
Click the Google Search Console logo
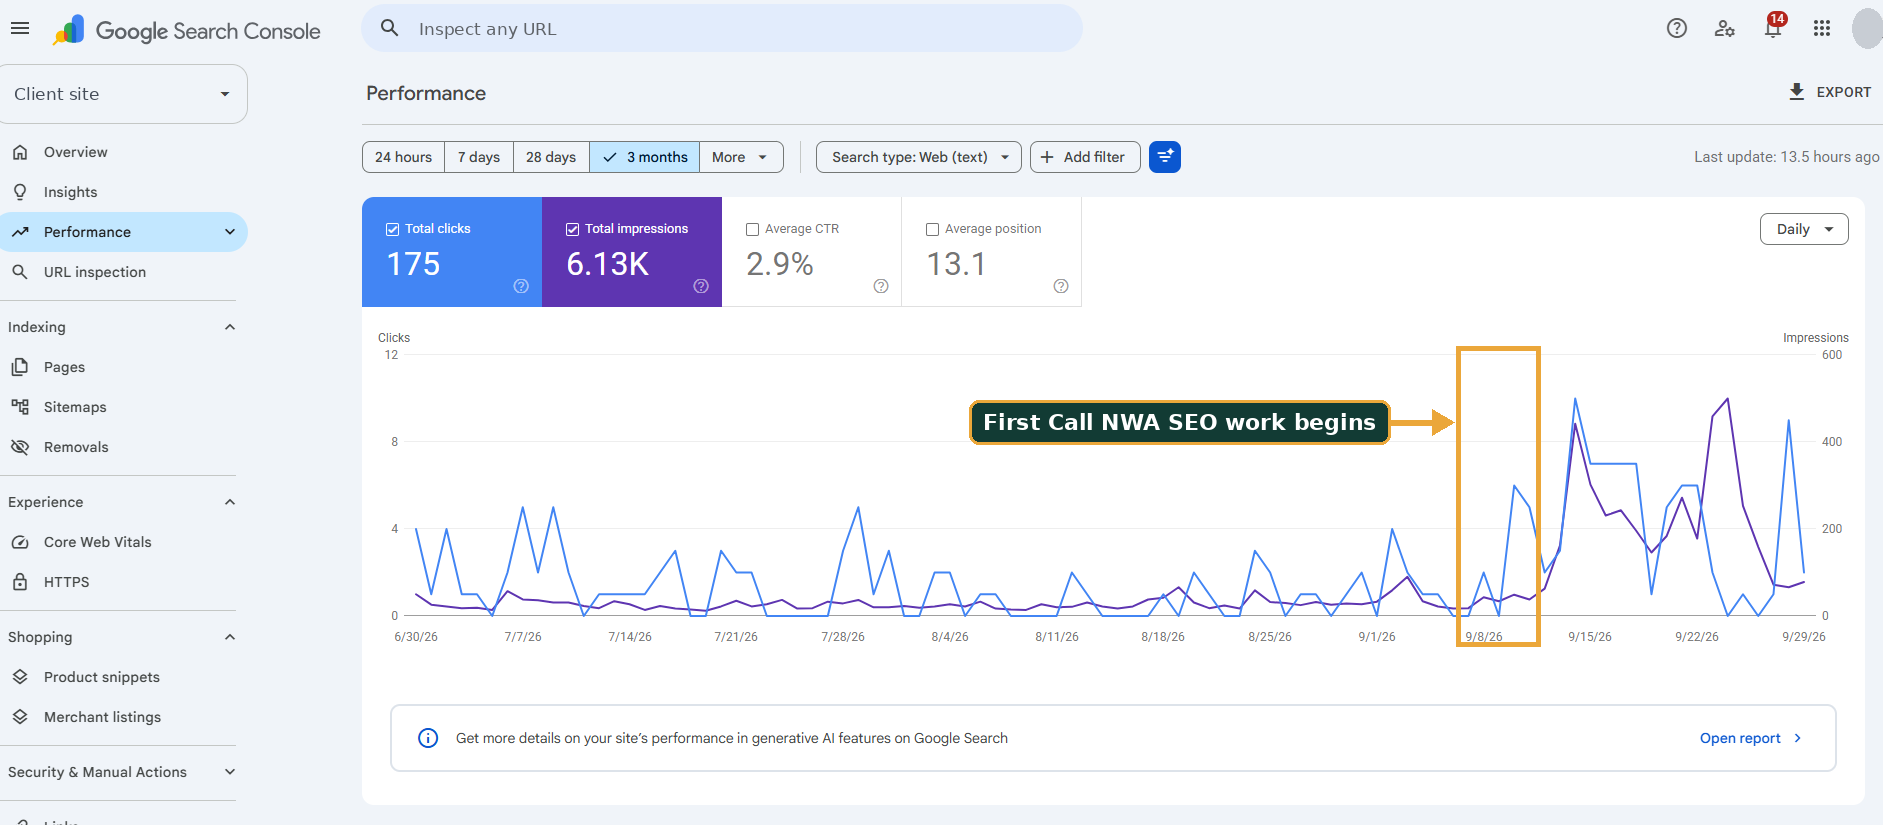click(187, 31)
